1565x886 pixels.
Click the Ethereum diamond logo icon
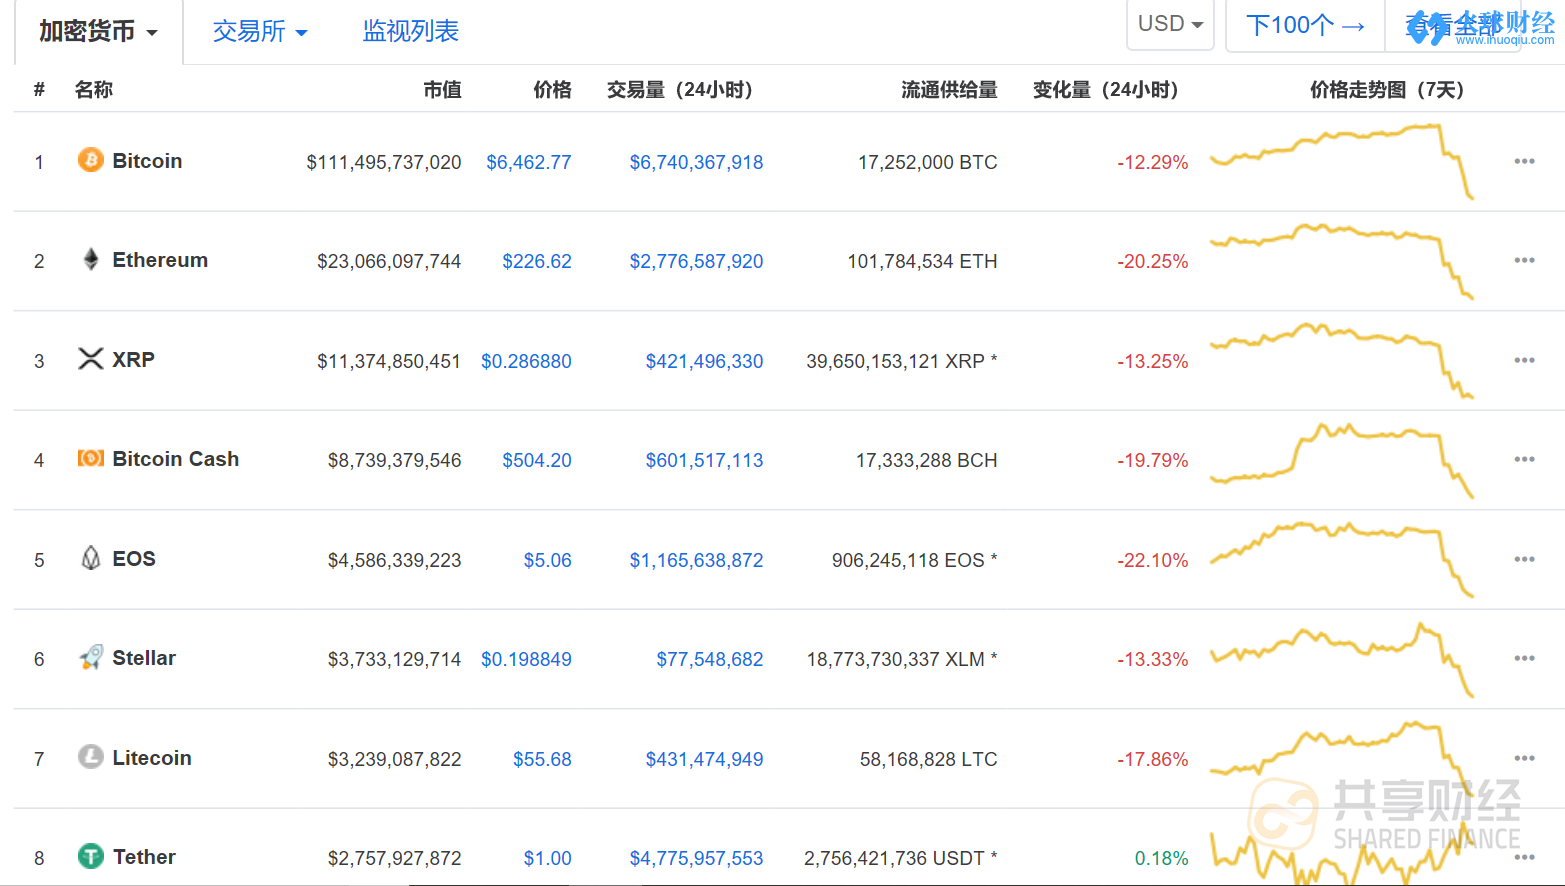coord(91,260)
